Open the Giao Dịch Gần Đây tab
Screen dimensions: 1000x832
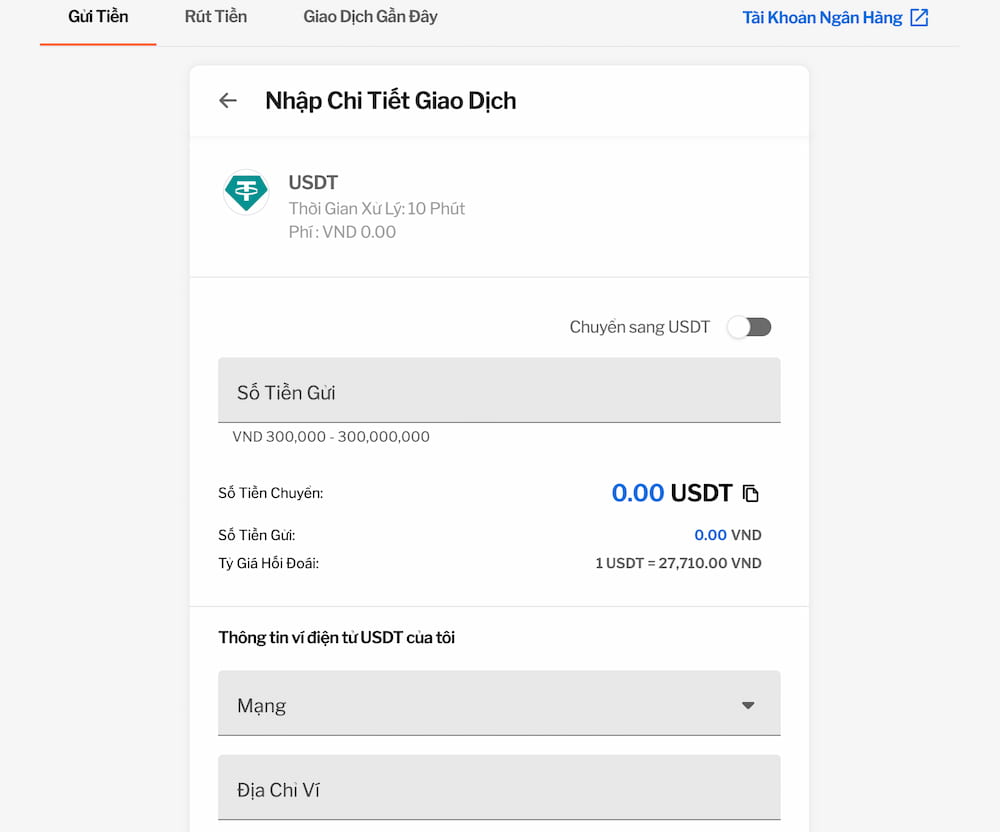click(369, 16)
